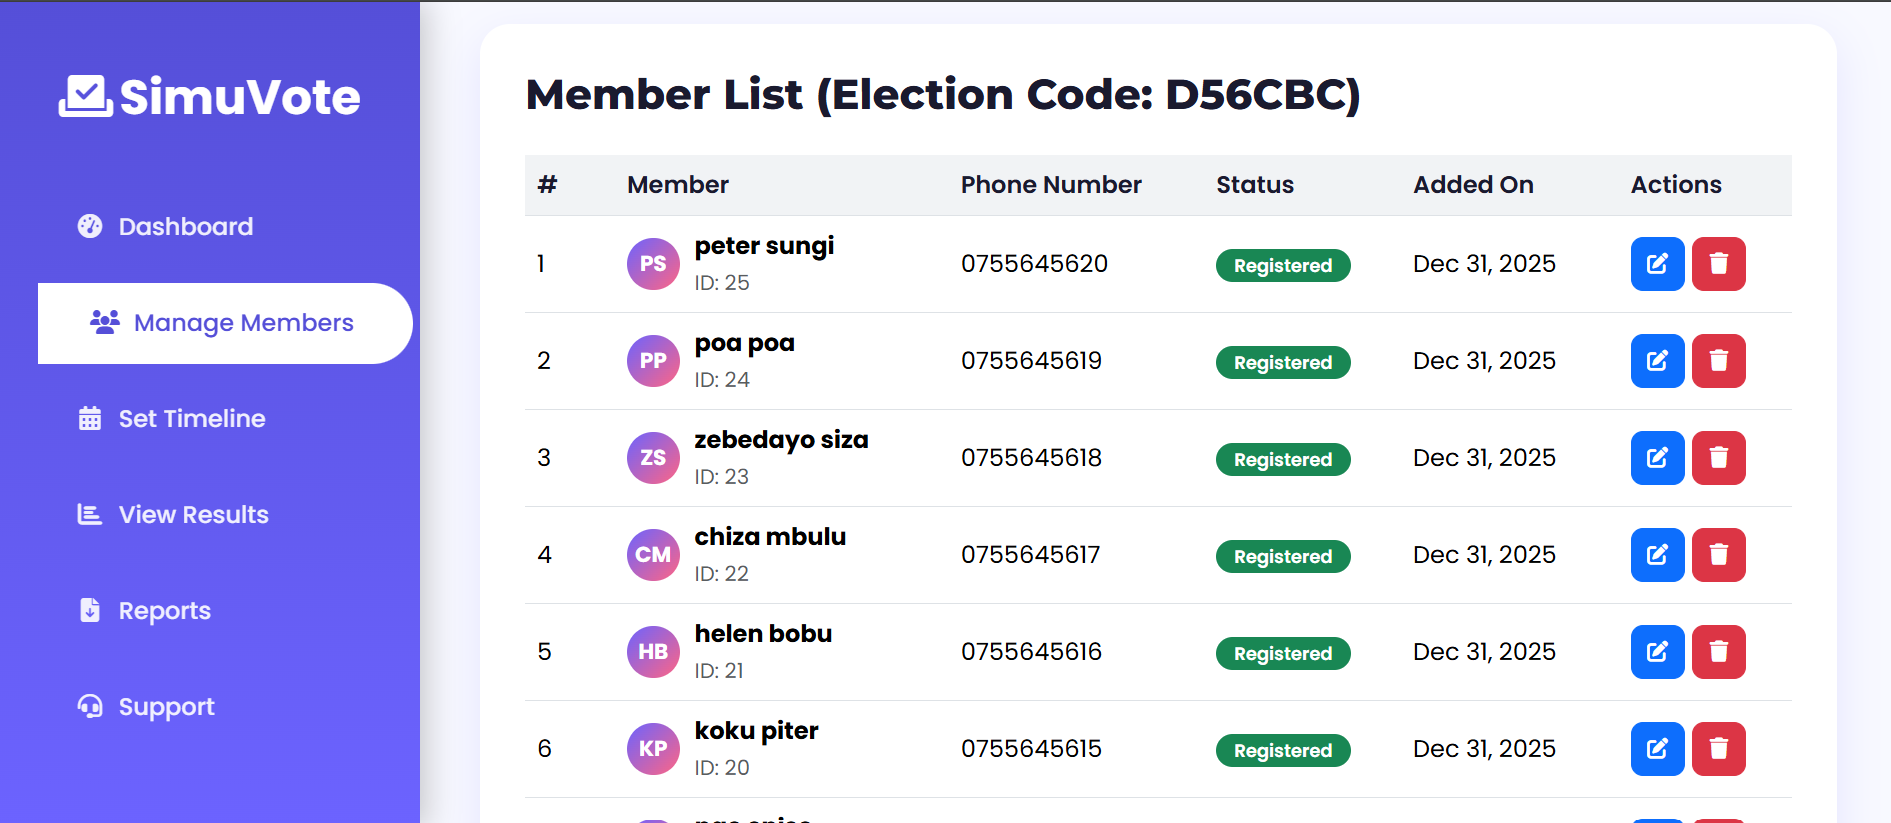
Task: Select the Manage Members sidebar entry
Action: click(244, 322)
